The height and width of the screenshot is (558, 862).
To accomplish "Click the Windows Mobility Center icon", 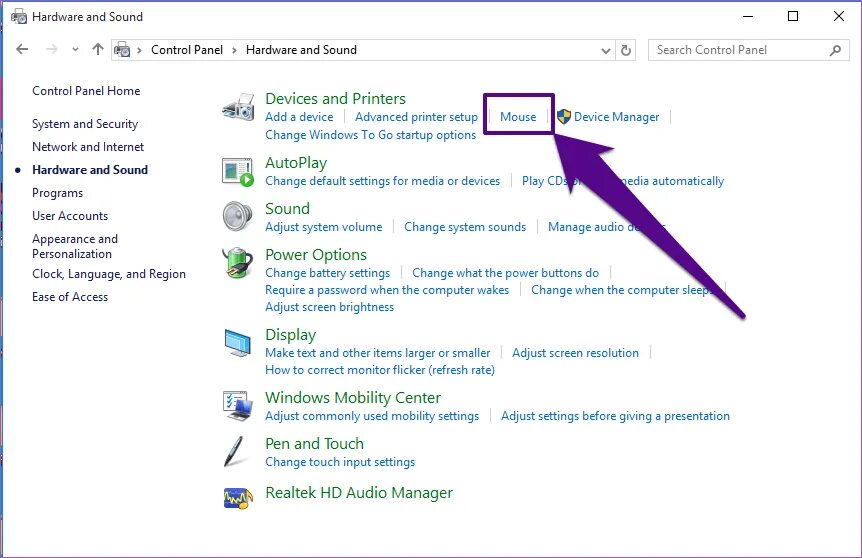I will pos(238,405).
